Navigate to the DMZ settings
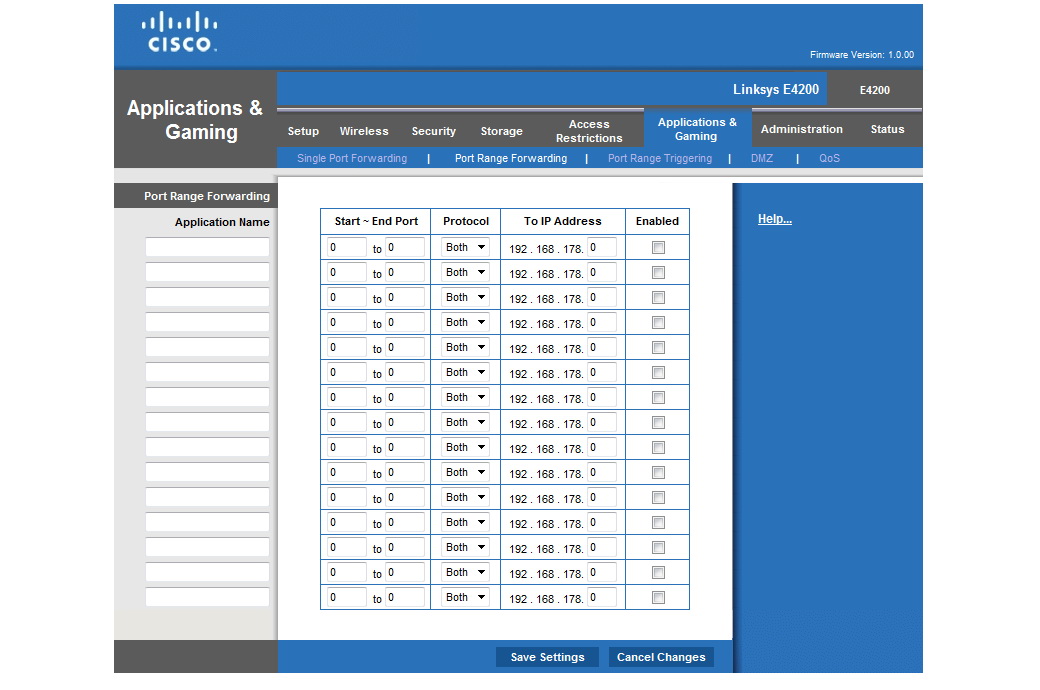Image resolution: width=1040 pixels, height=690 pixels. pyautogui.click(x=762, y=158)
